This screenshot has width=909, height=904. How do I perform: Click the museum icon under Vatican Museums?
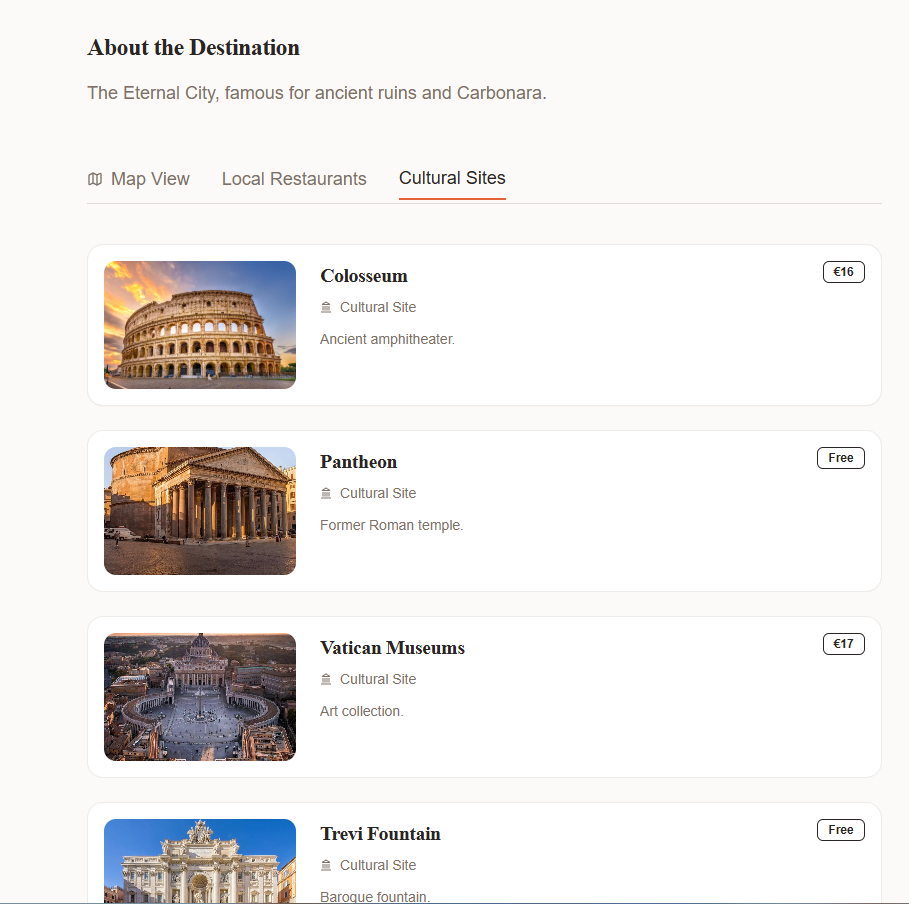click(x=326, y=680)
